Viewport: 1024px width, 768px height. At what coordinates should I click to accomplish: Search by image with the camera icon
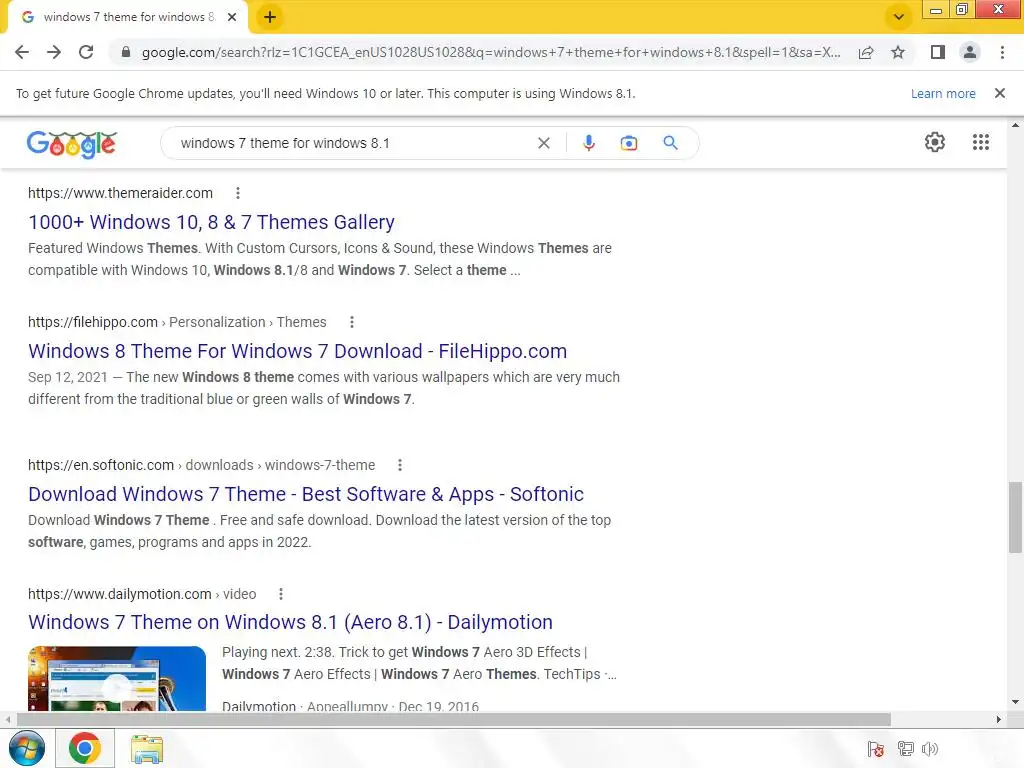(629, 143)
